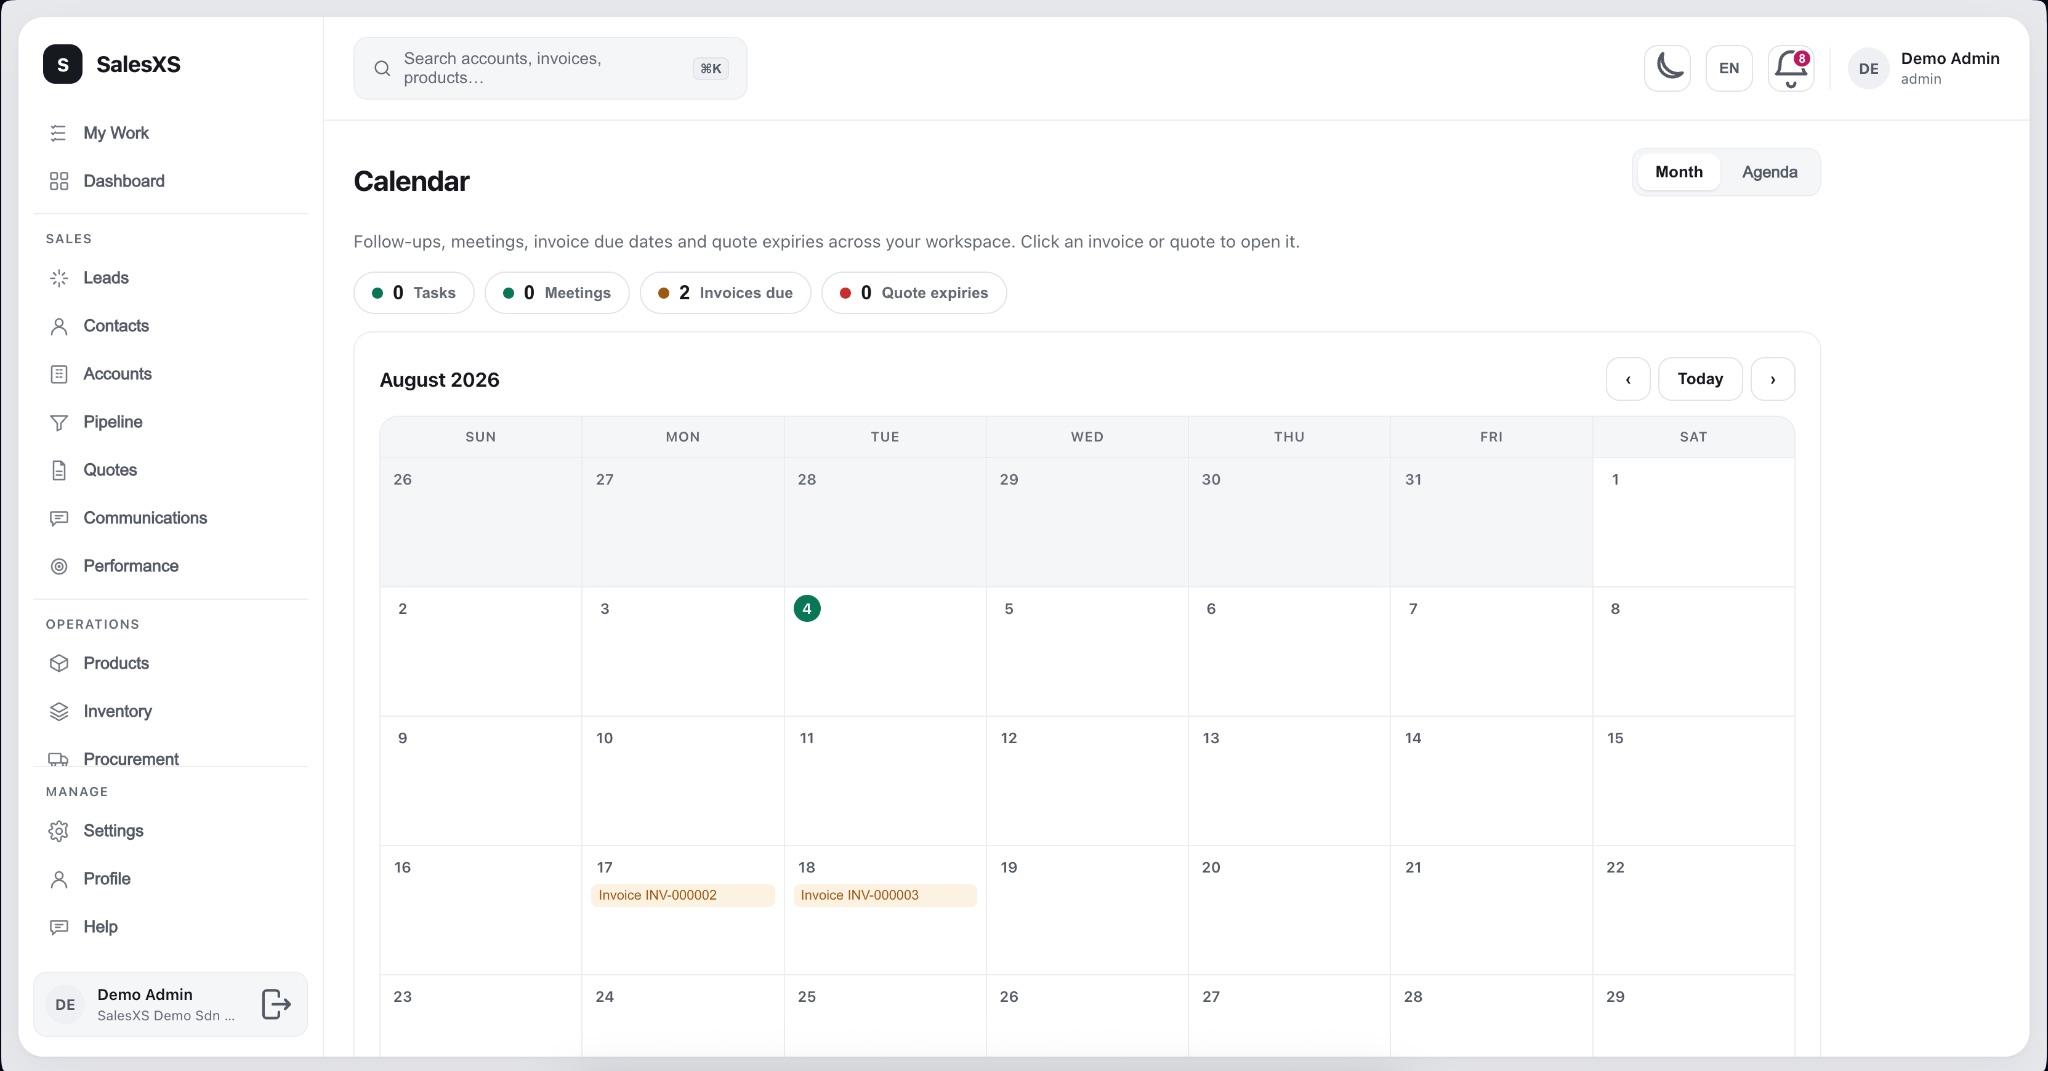Open Leads in the sidebar
Image resolution: width=2048 pixels, height=1071 pixels.
coord(170,278)
